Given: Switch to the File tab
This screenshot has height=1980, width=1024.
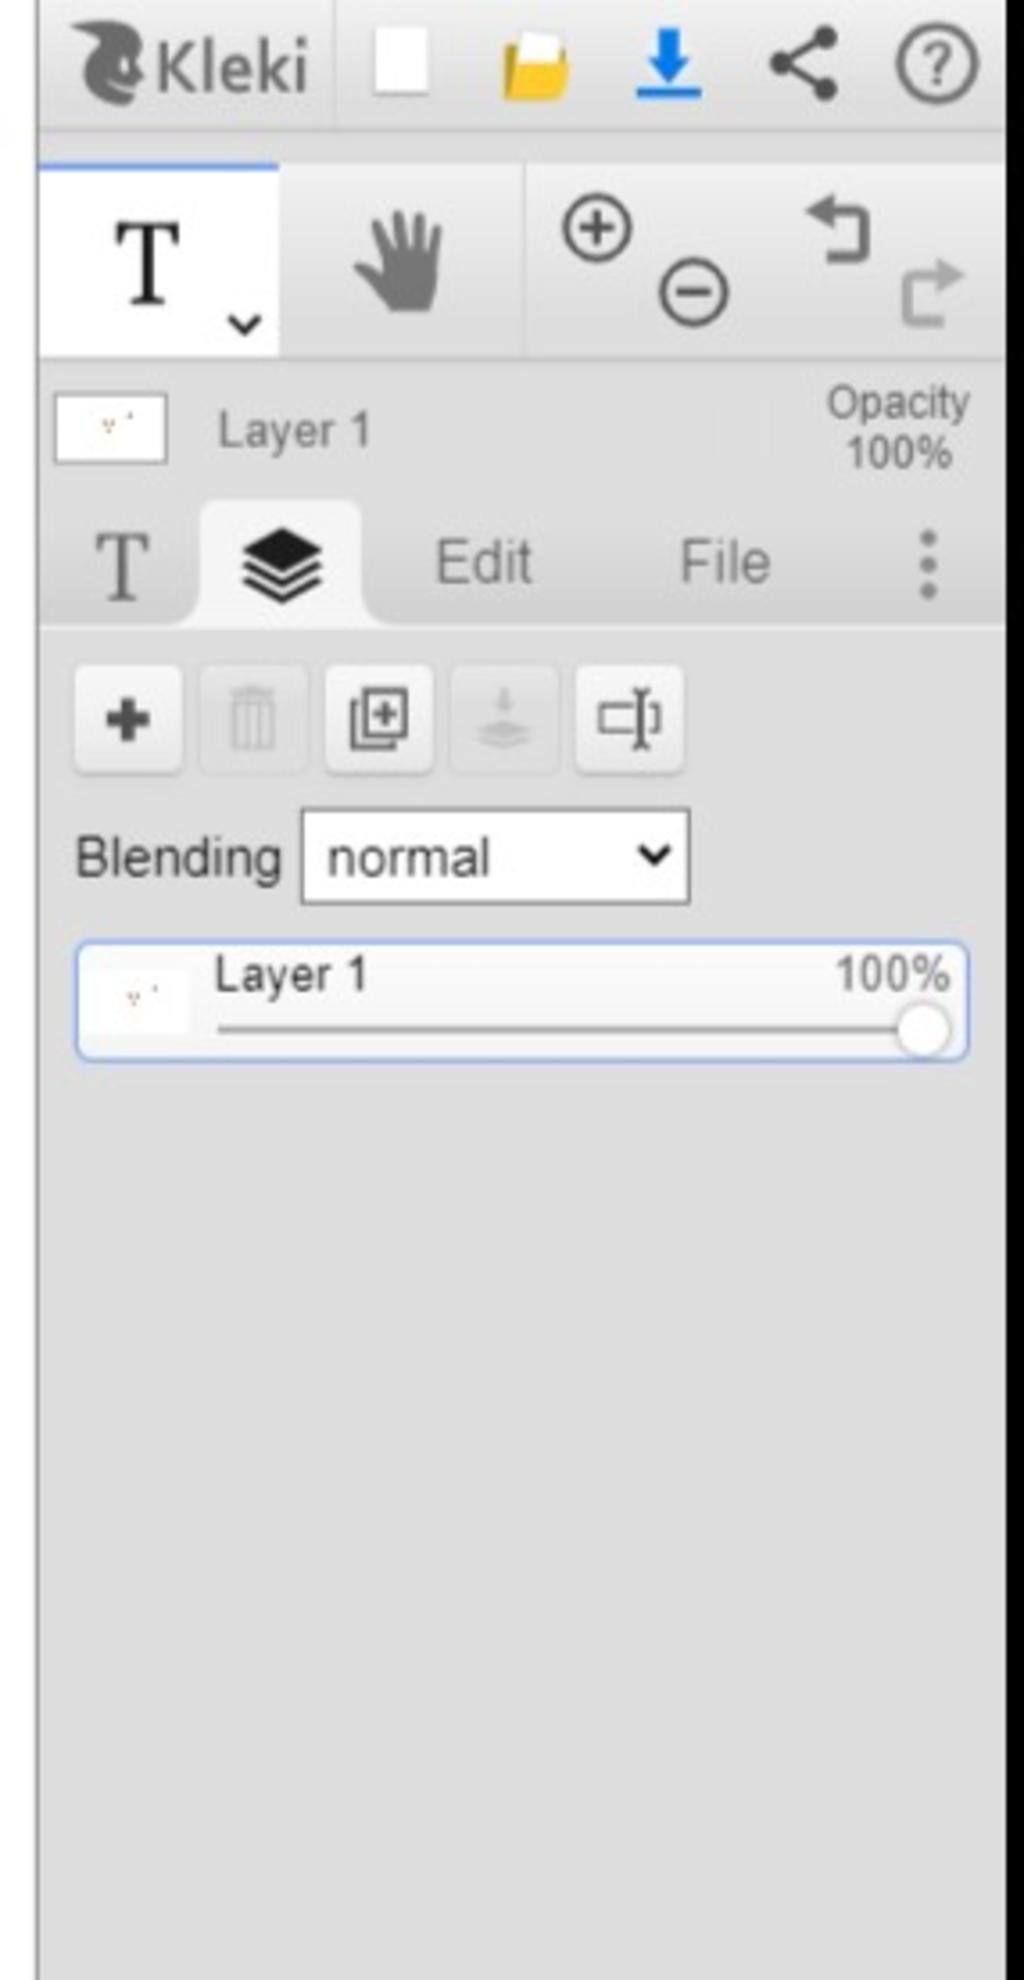Looking at the screenshot, I should click(725, 562).
